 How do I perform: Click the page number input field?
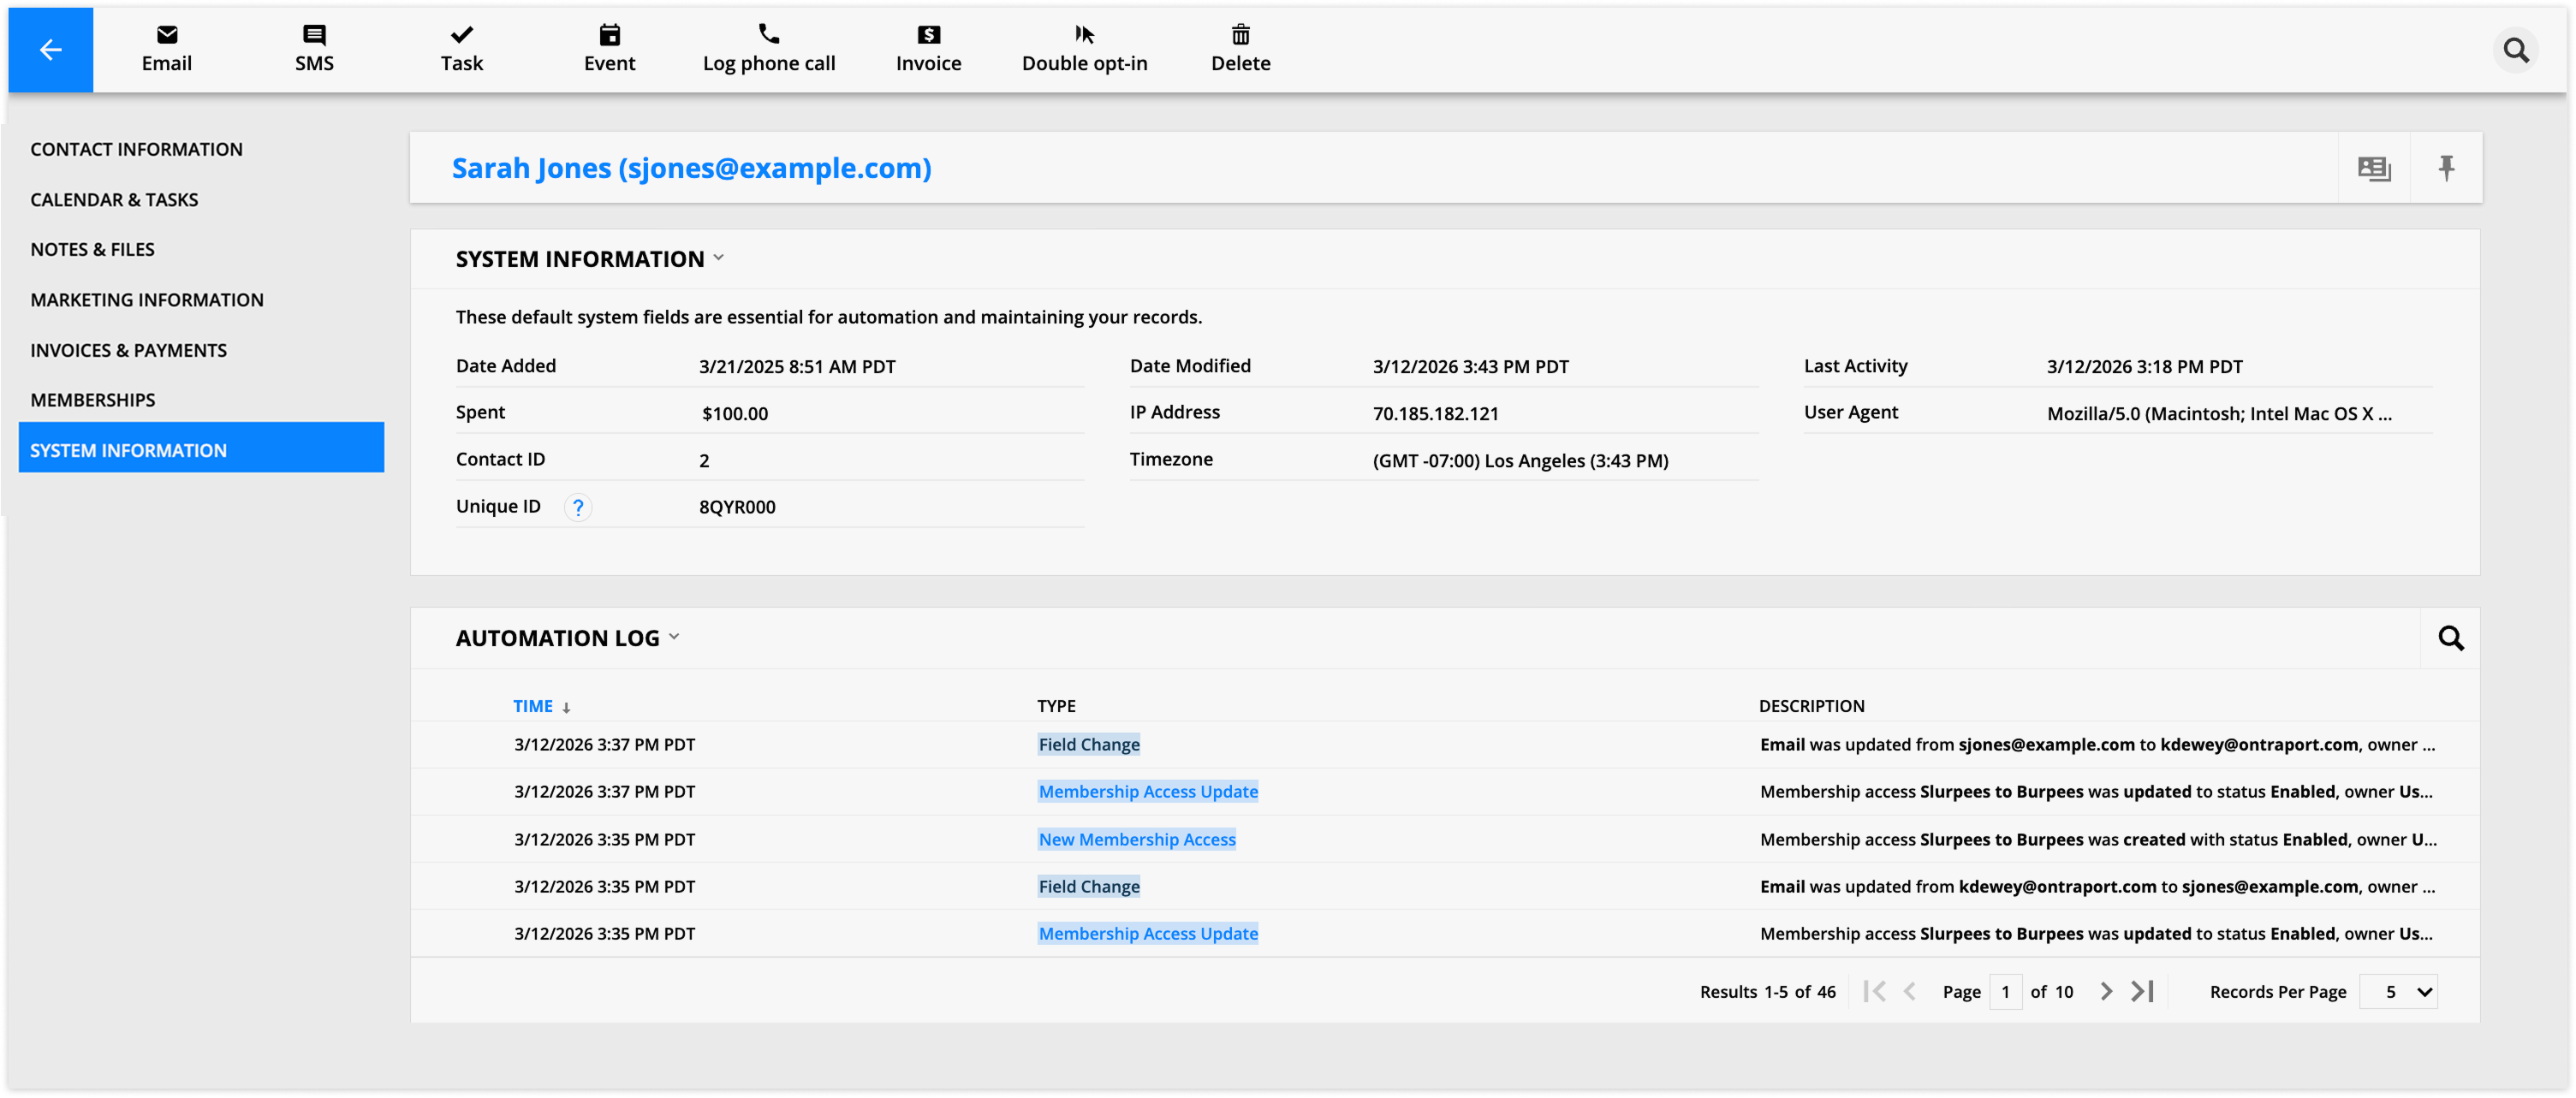[x=2005, y=992]
